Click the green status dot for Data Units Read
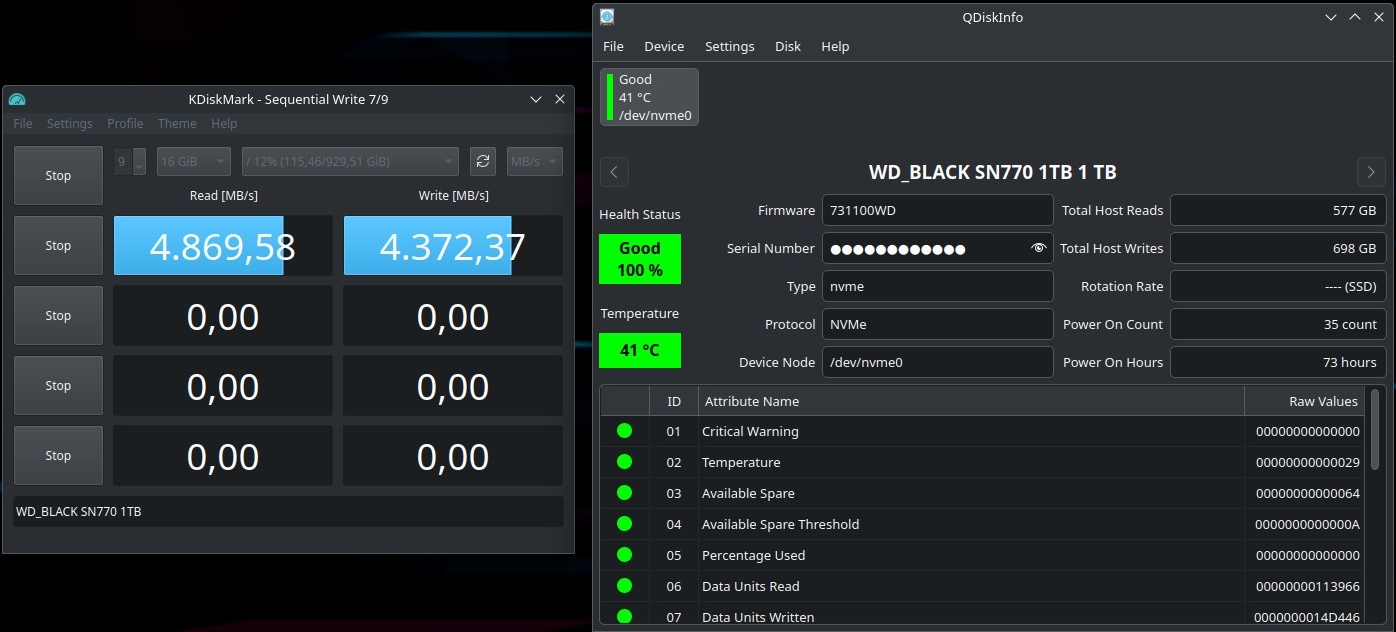Viewport: 1396px width, 632px height. coord(624,586)
